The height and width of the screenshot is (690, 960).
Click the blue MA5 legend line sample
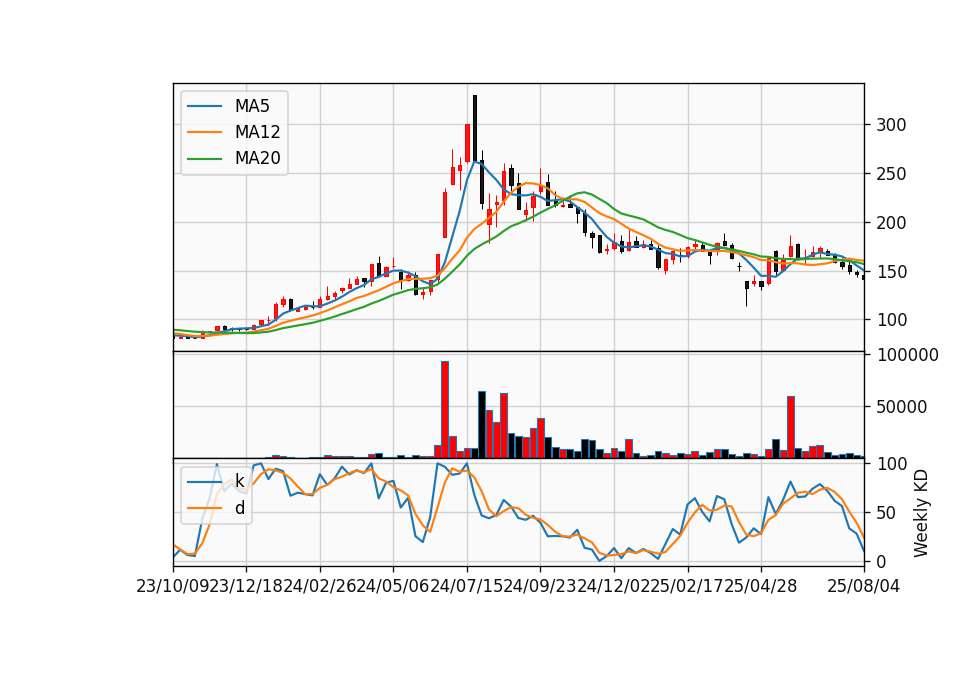[204, 107]
